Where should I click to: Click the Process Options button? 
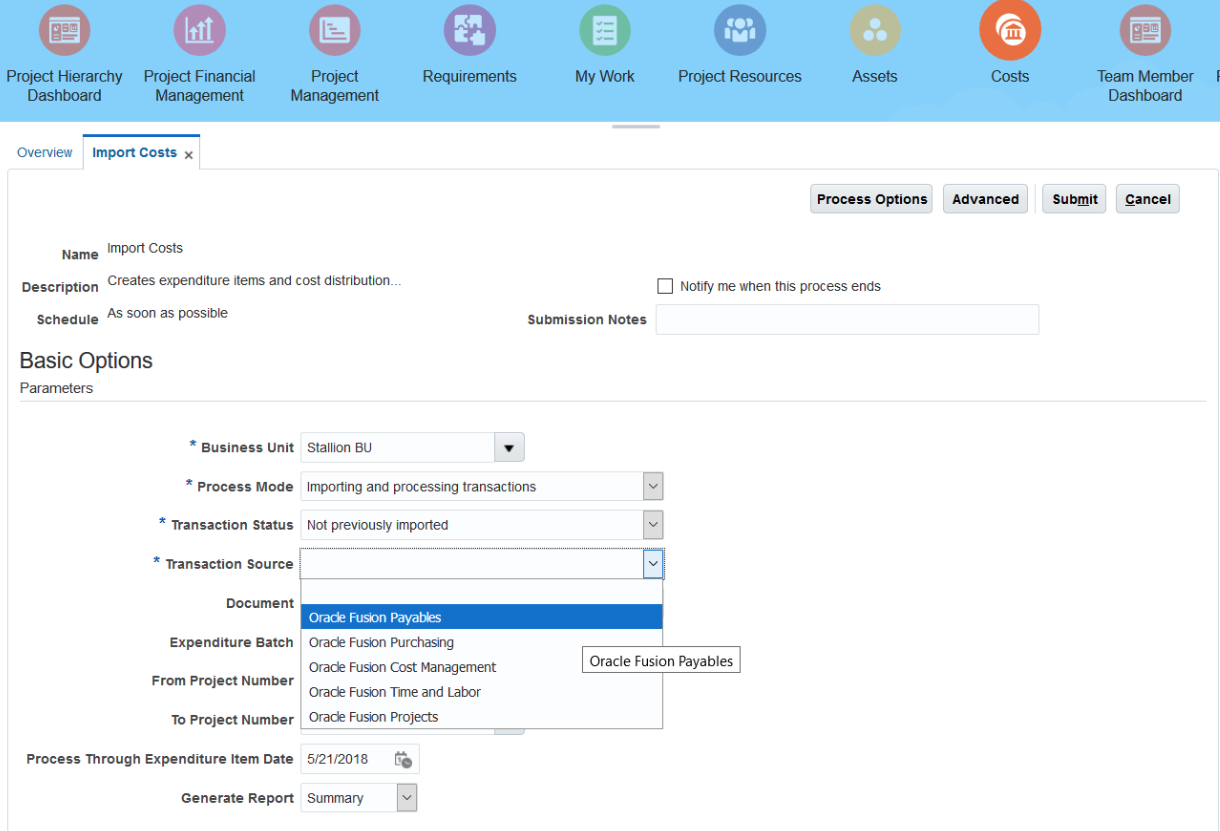tap(871, 199)
